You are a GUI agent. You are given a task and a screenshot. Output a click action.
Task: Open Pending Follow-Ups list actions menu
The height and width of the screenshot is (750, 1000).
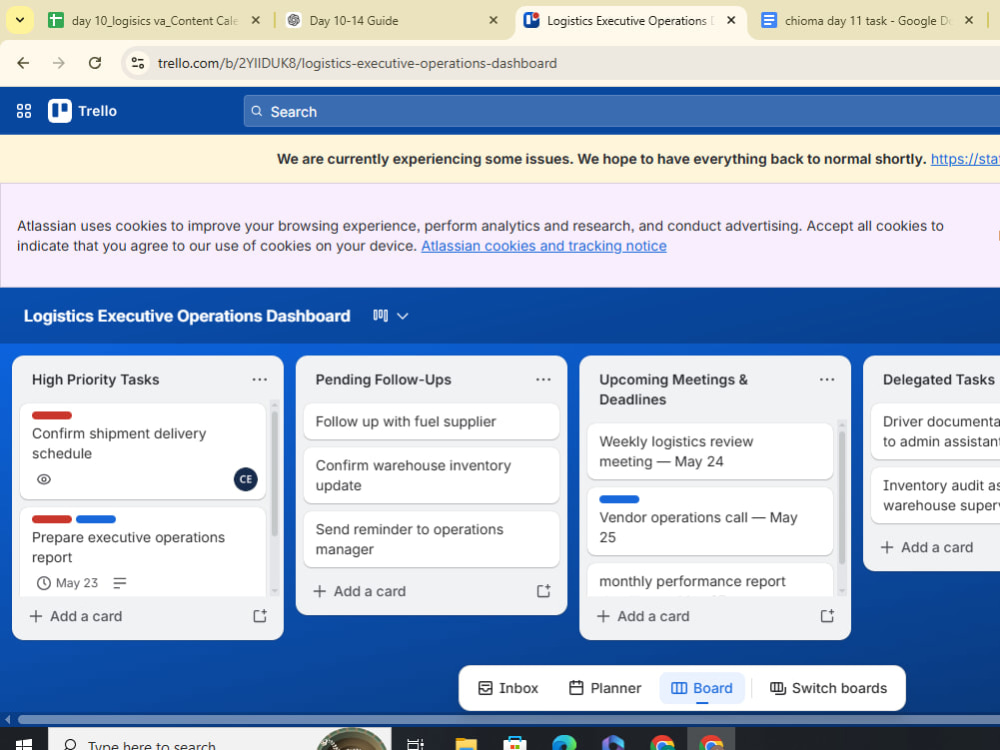[543, 379]
